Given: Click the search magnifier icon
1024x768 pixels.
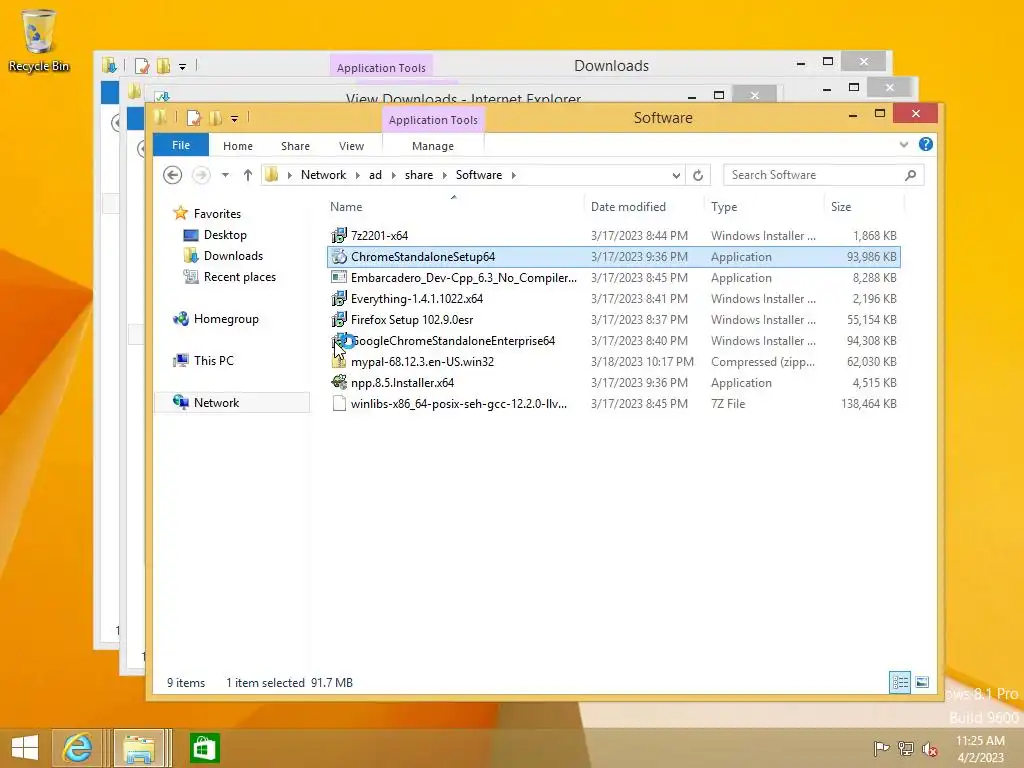Looking at the screenshot, I should [910, 175].
